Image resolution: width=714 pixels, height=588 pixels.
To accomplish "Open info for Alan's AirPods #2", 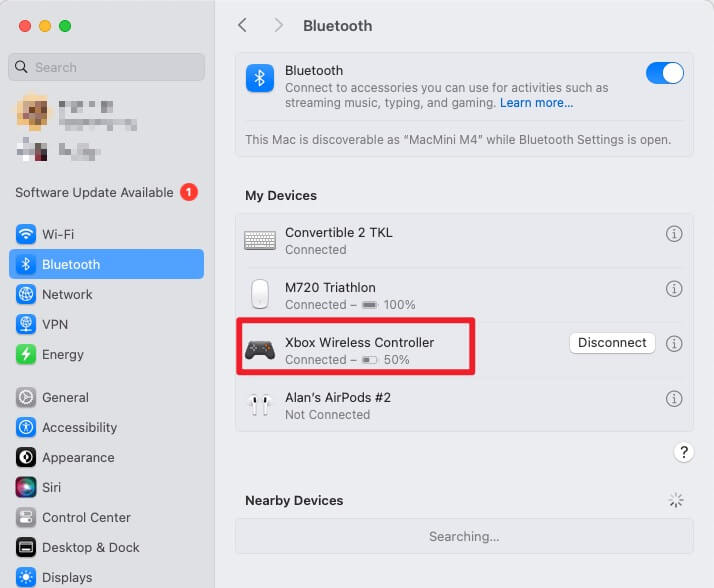I will coord(674,399).
